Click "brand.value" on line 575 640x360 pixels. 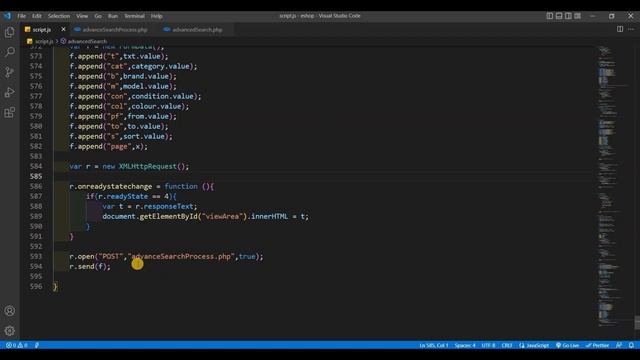(x=146, y=76)
